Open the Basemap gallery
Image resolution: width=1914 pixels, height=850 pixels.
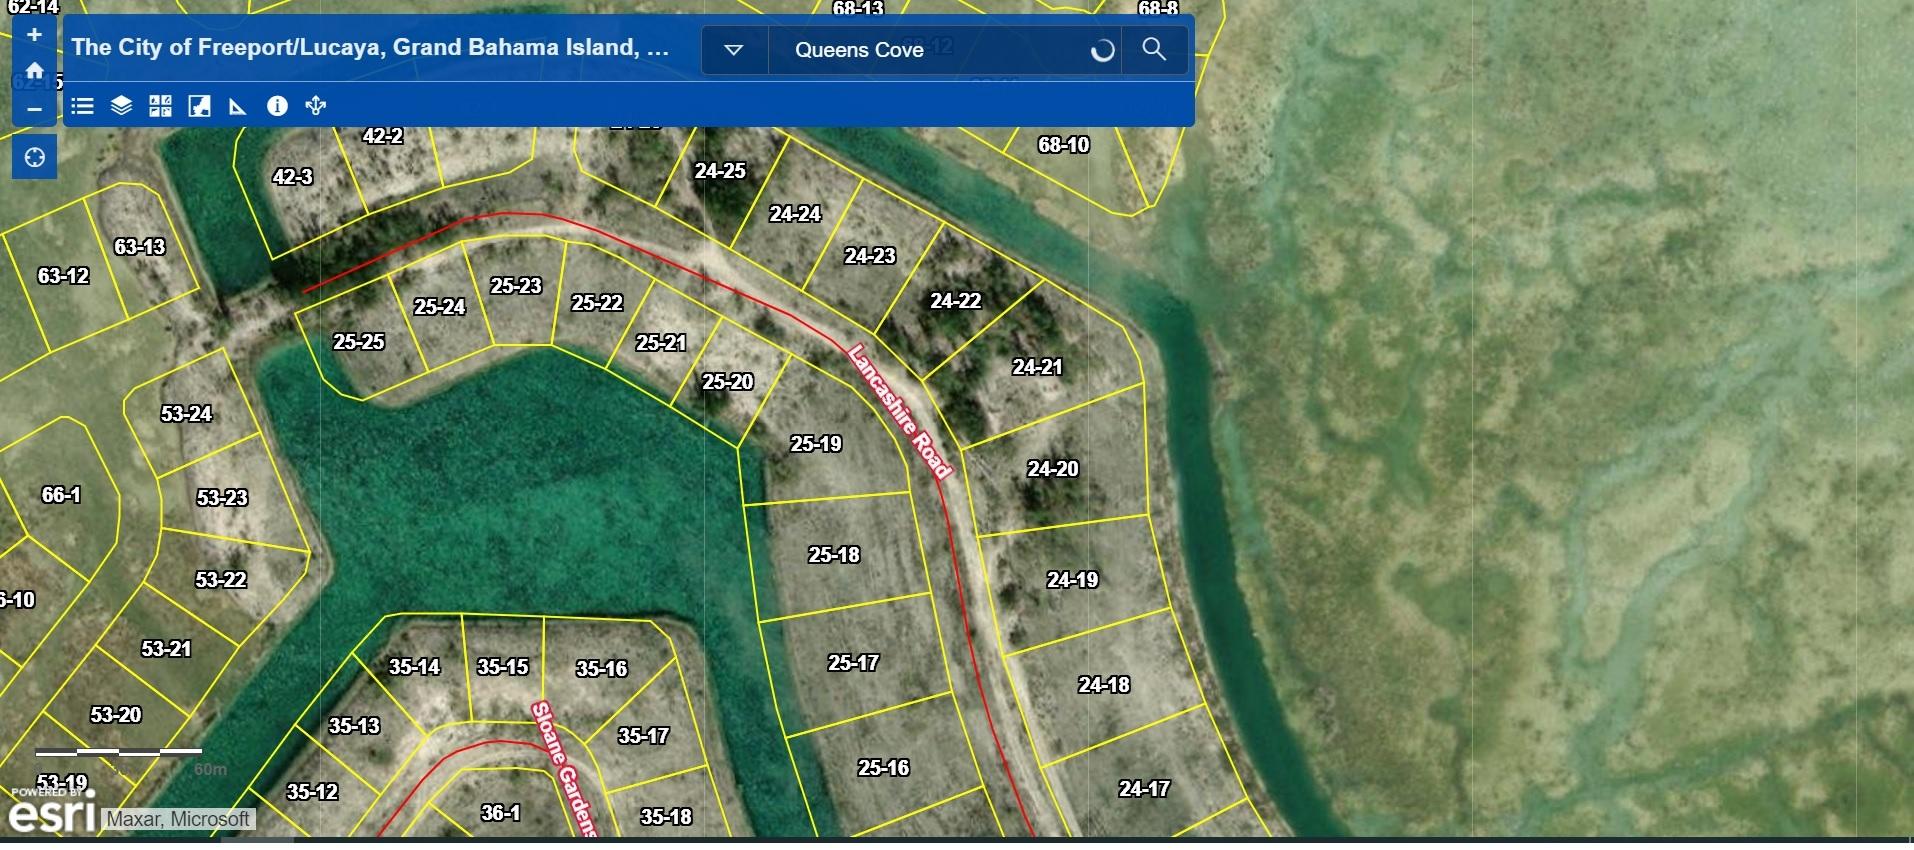(x=160, y=106)
